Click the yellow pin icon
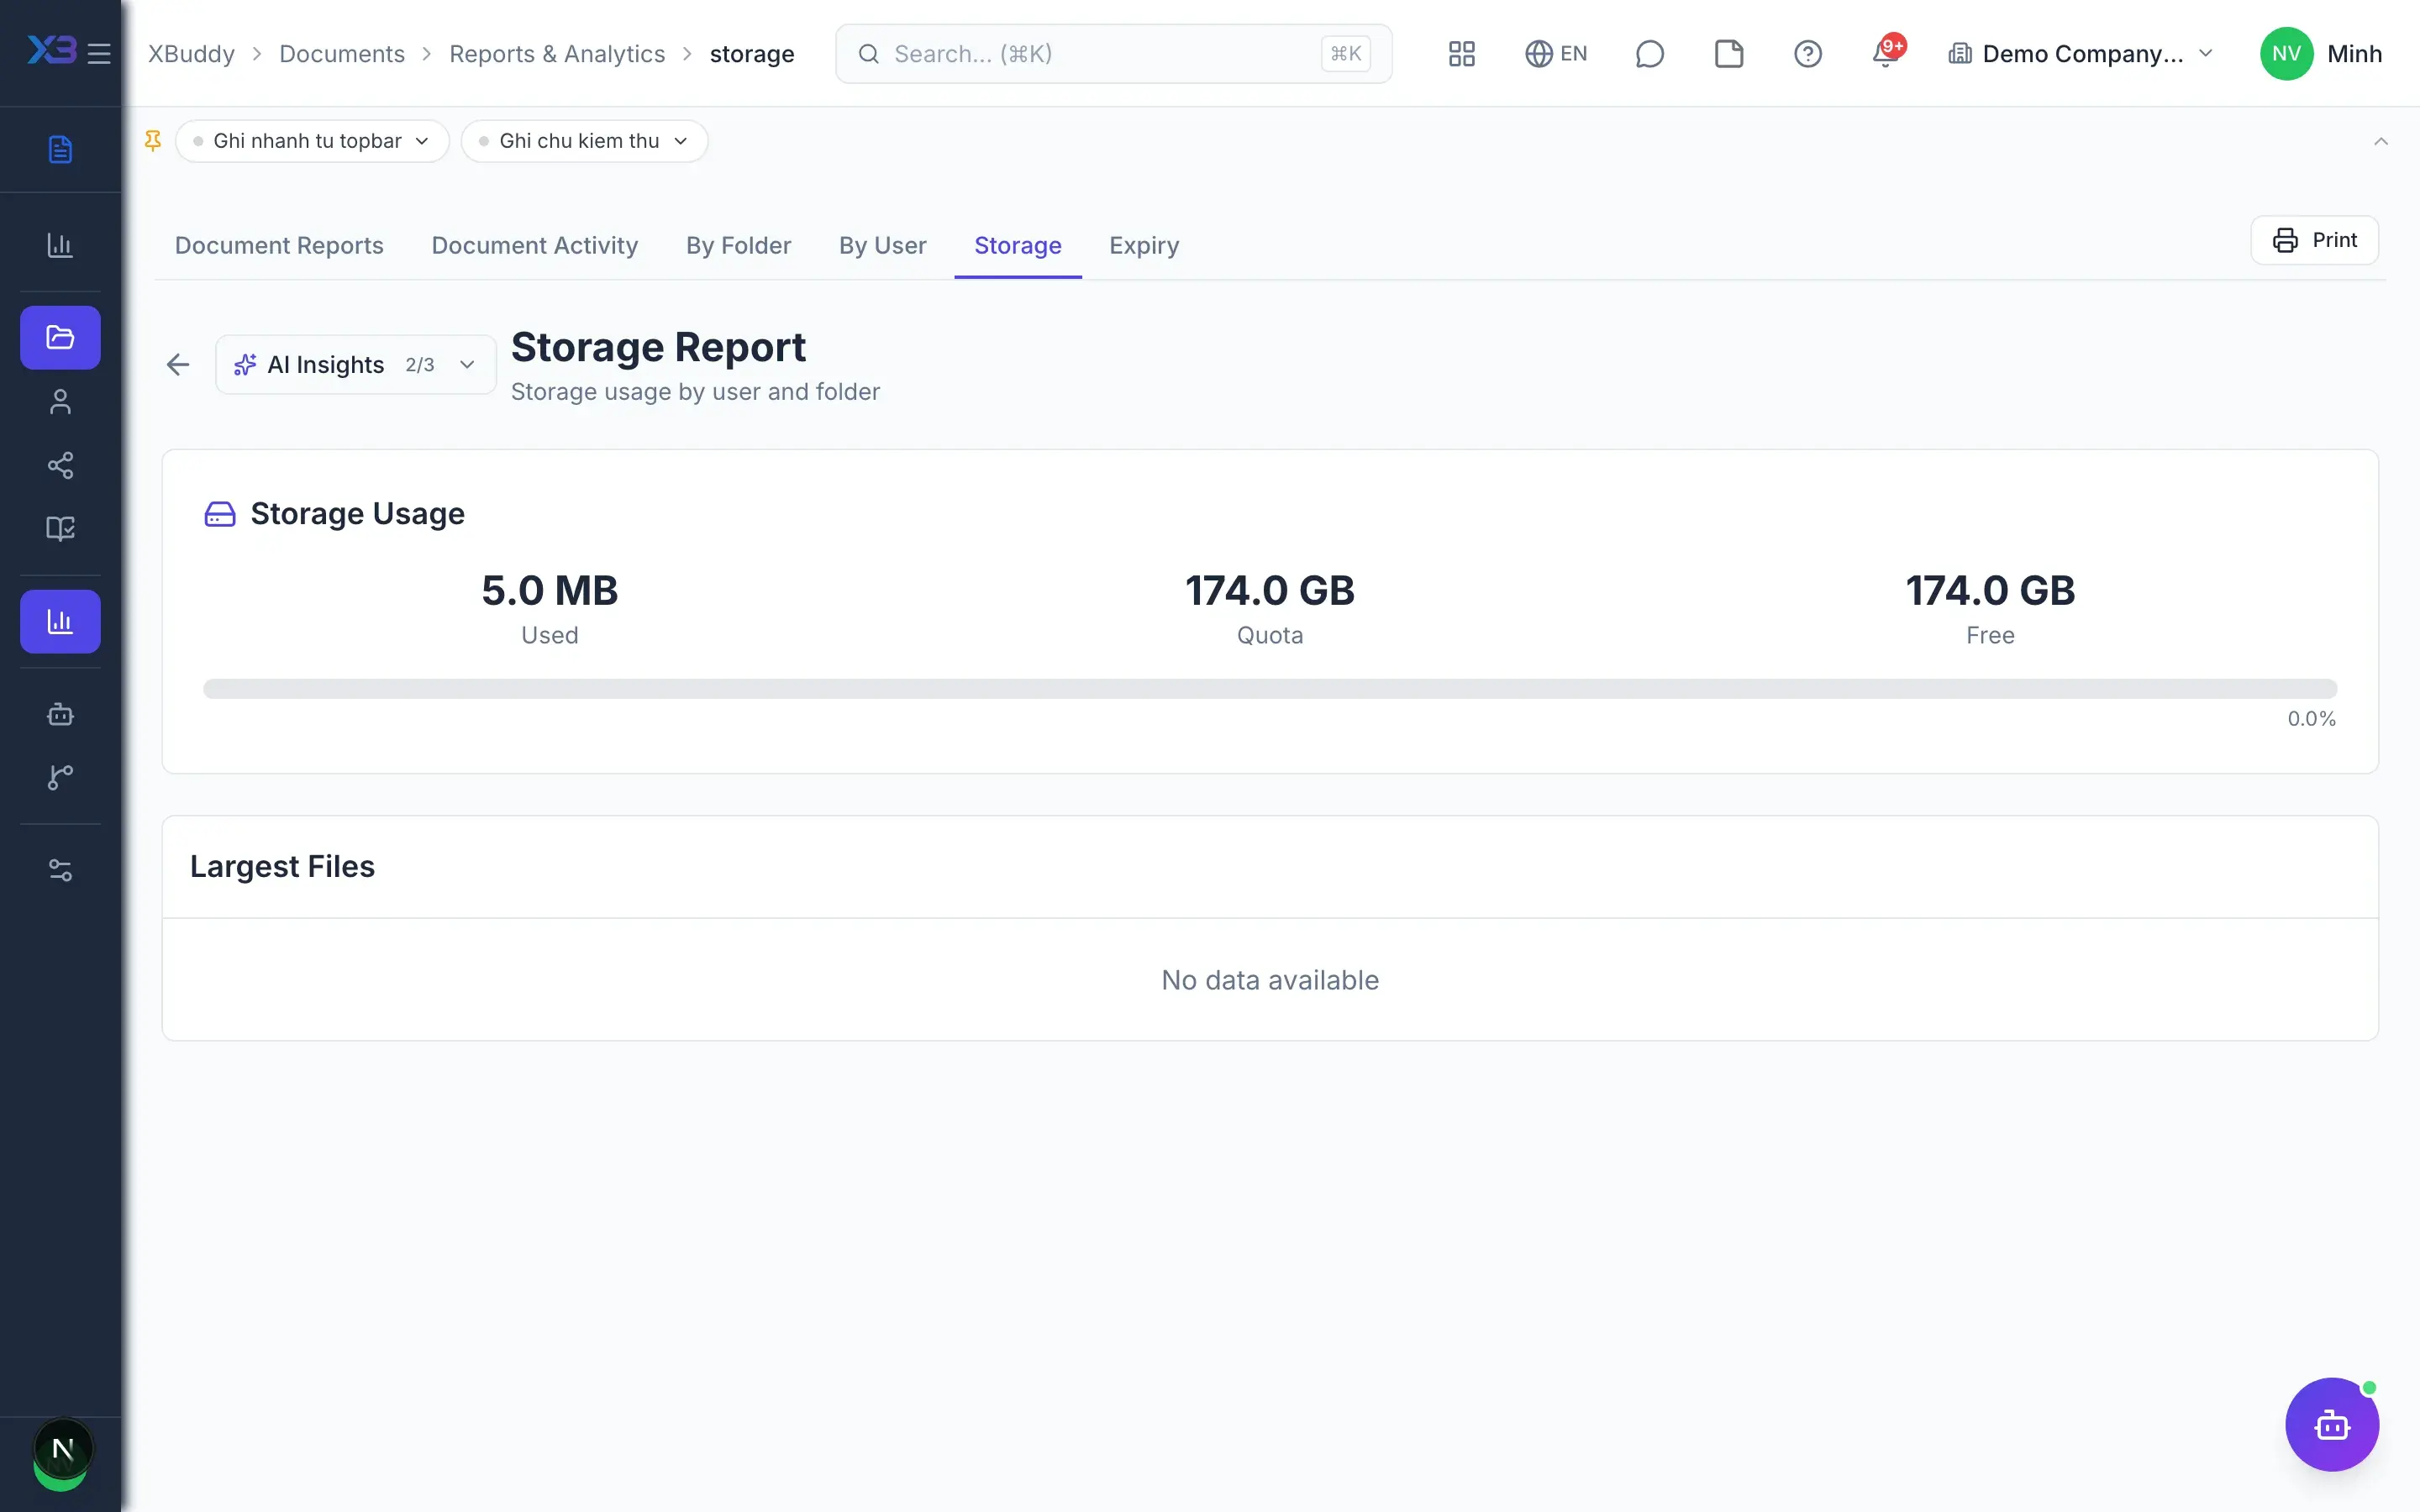 click(x=153, y=141)
